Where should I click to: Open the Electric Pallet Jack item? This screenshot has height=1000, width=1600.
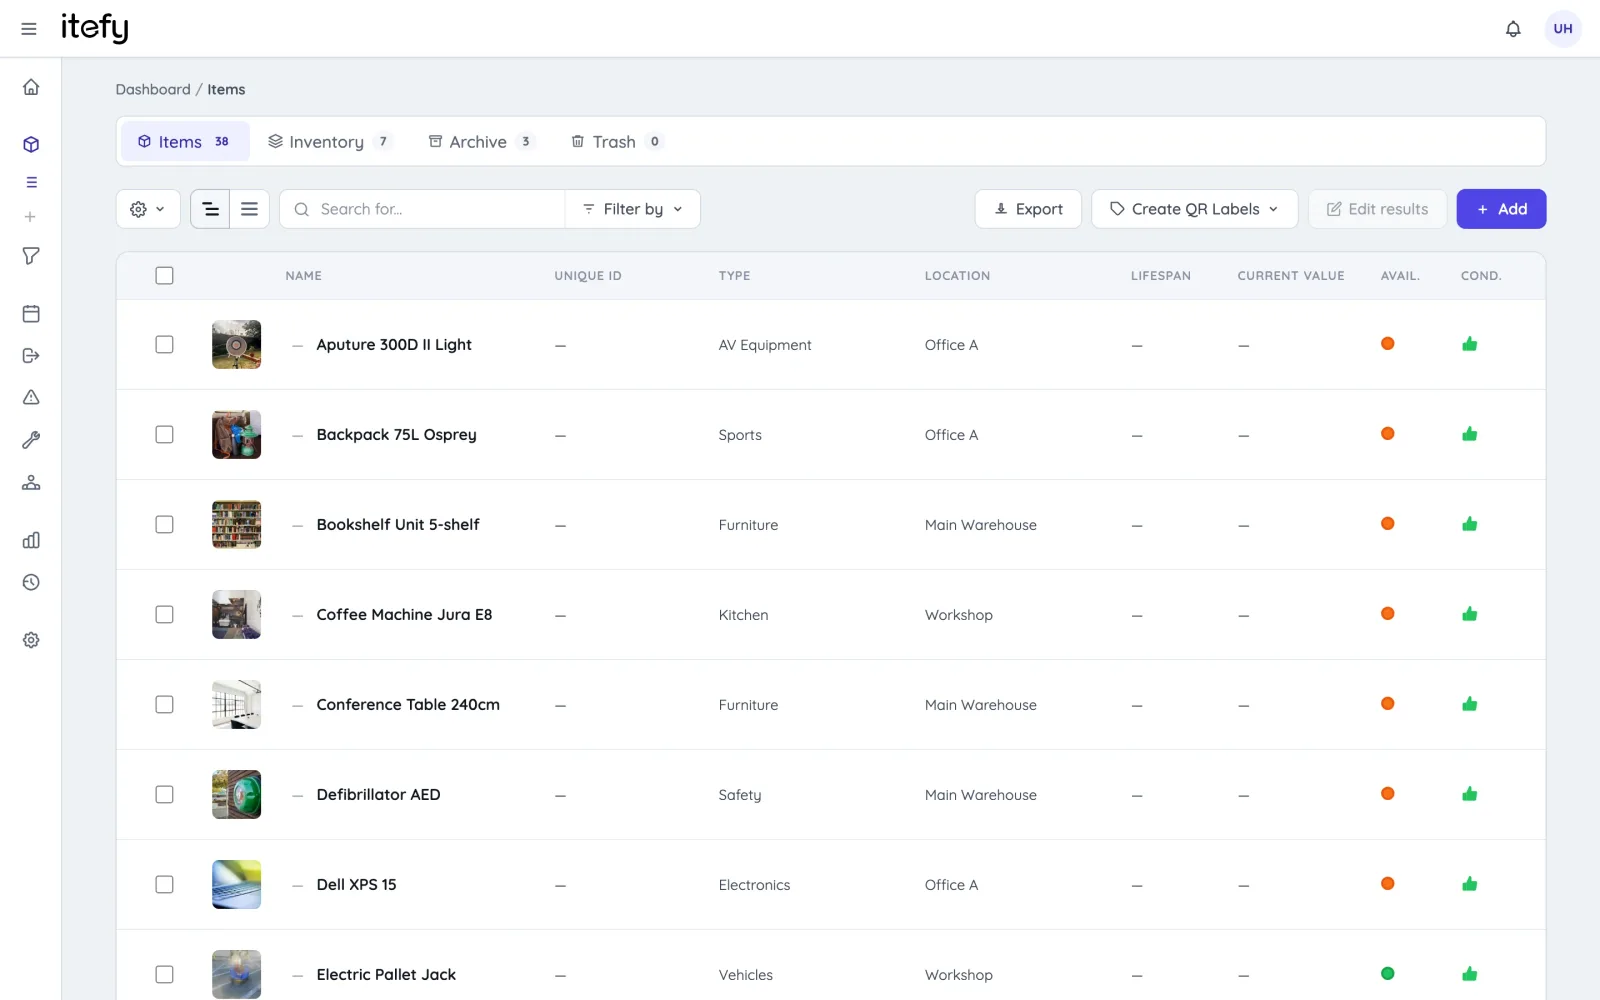click(x=386, y=974)
